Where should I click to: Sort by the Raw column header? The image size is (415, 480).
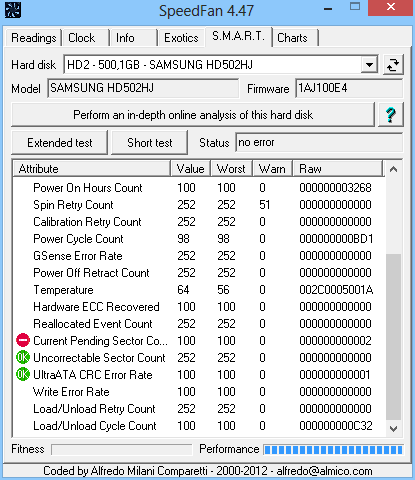337,169
